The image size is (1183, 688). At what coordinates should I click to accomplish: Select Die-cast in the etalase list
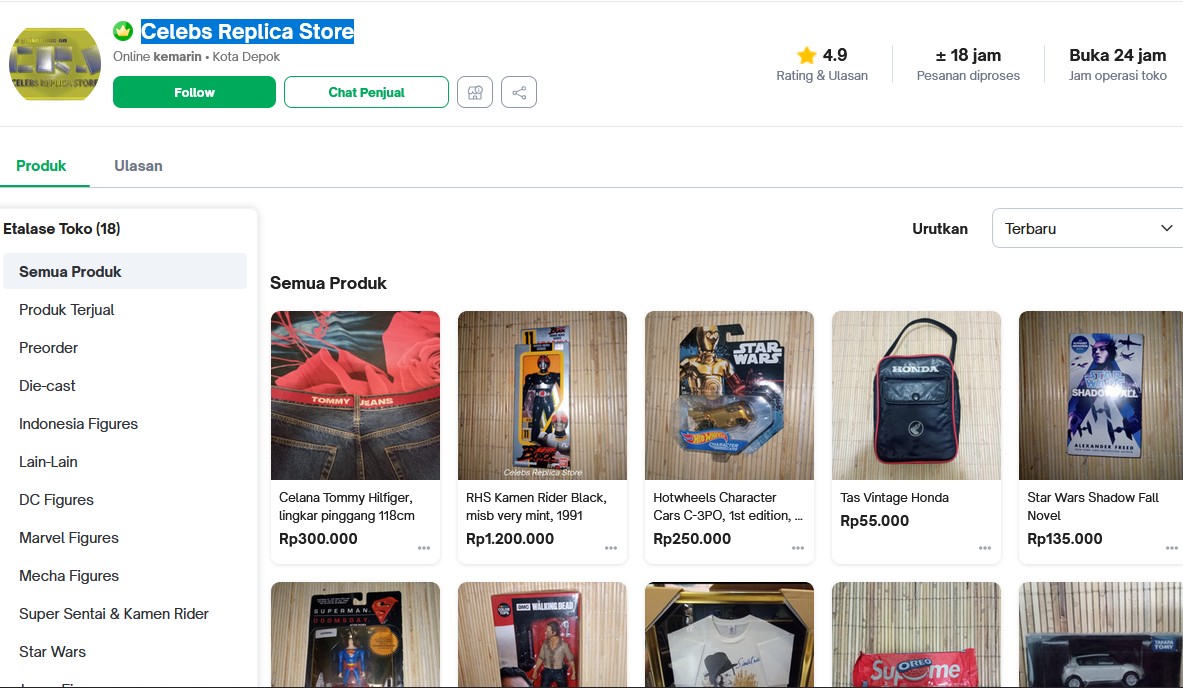[x=47, y=386]
